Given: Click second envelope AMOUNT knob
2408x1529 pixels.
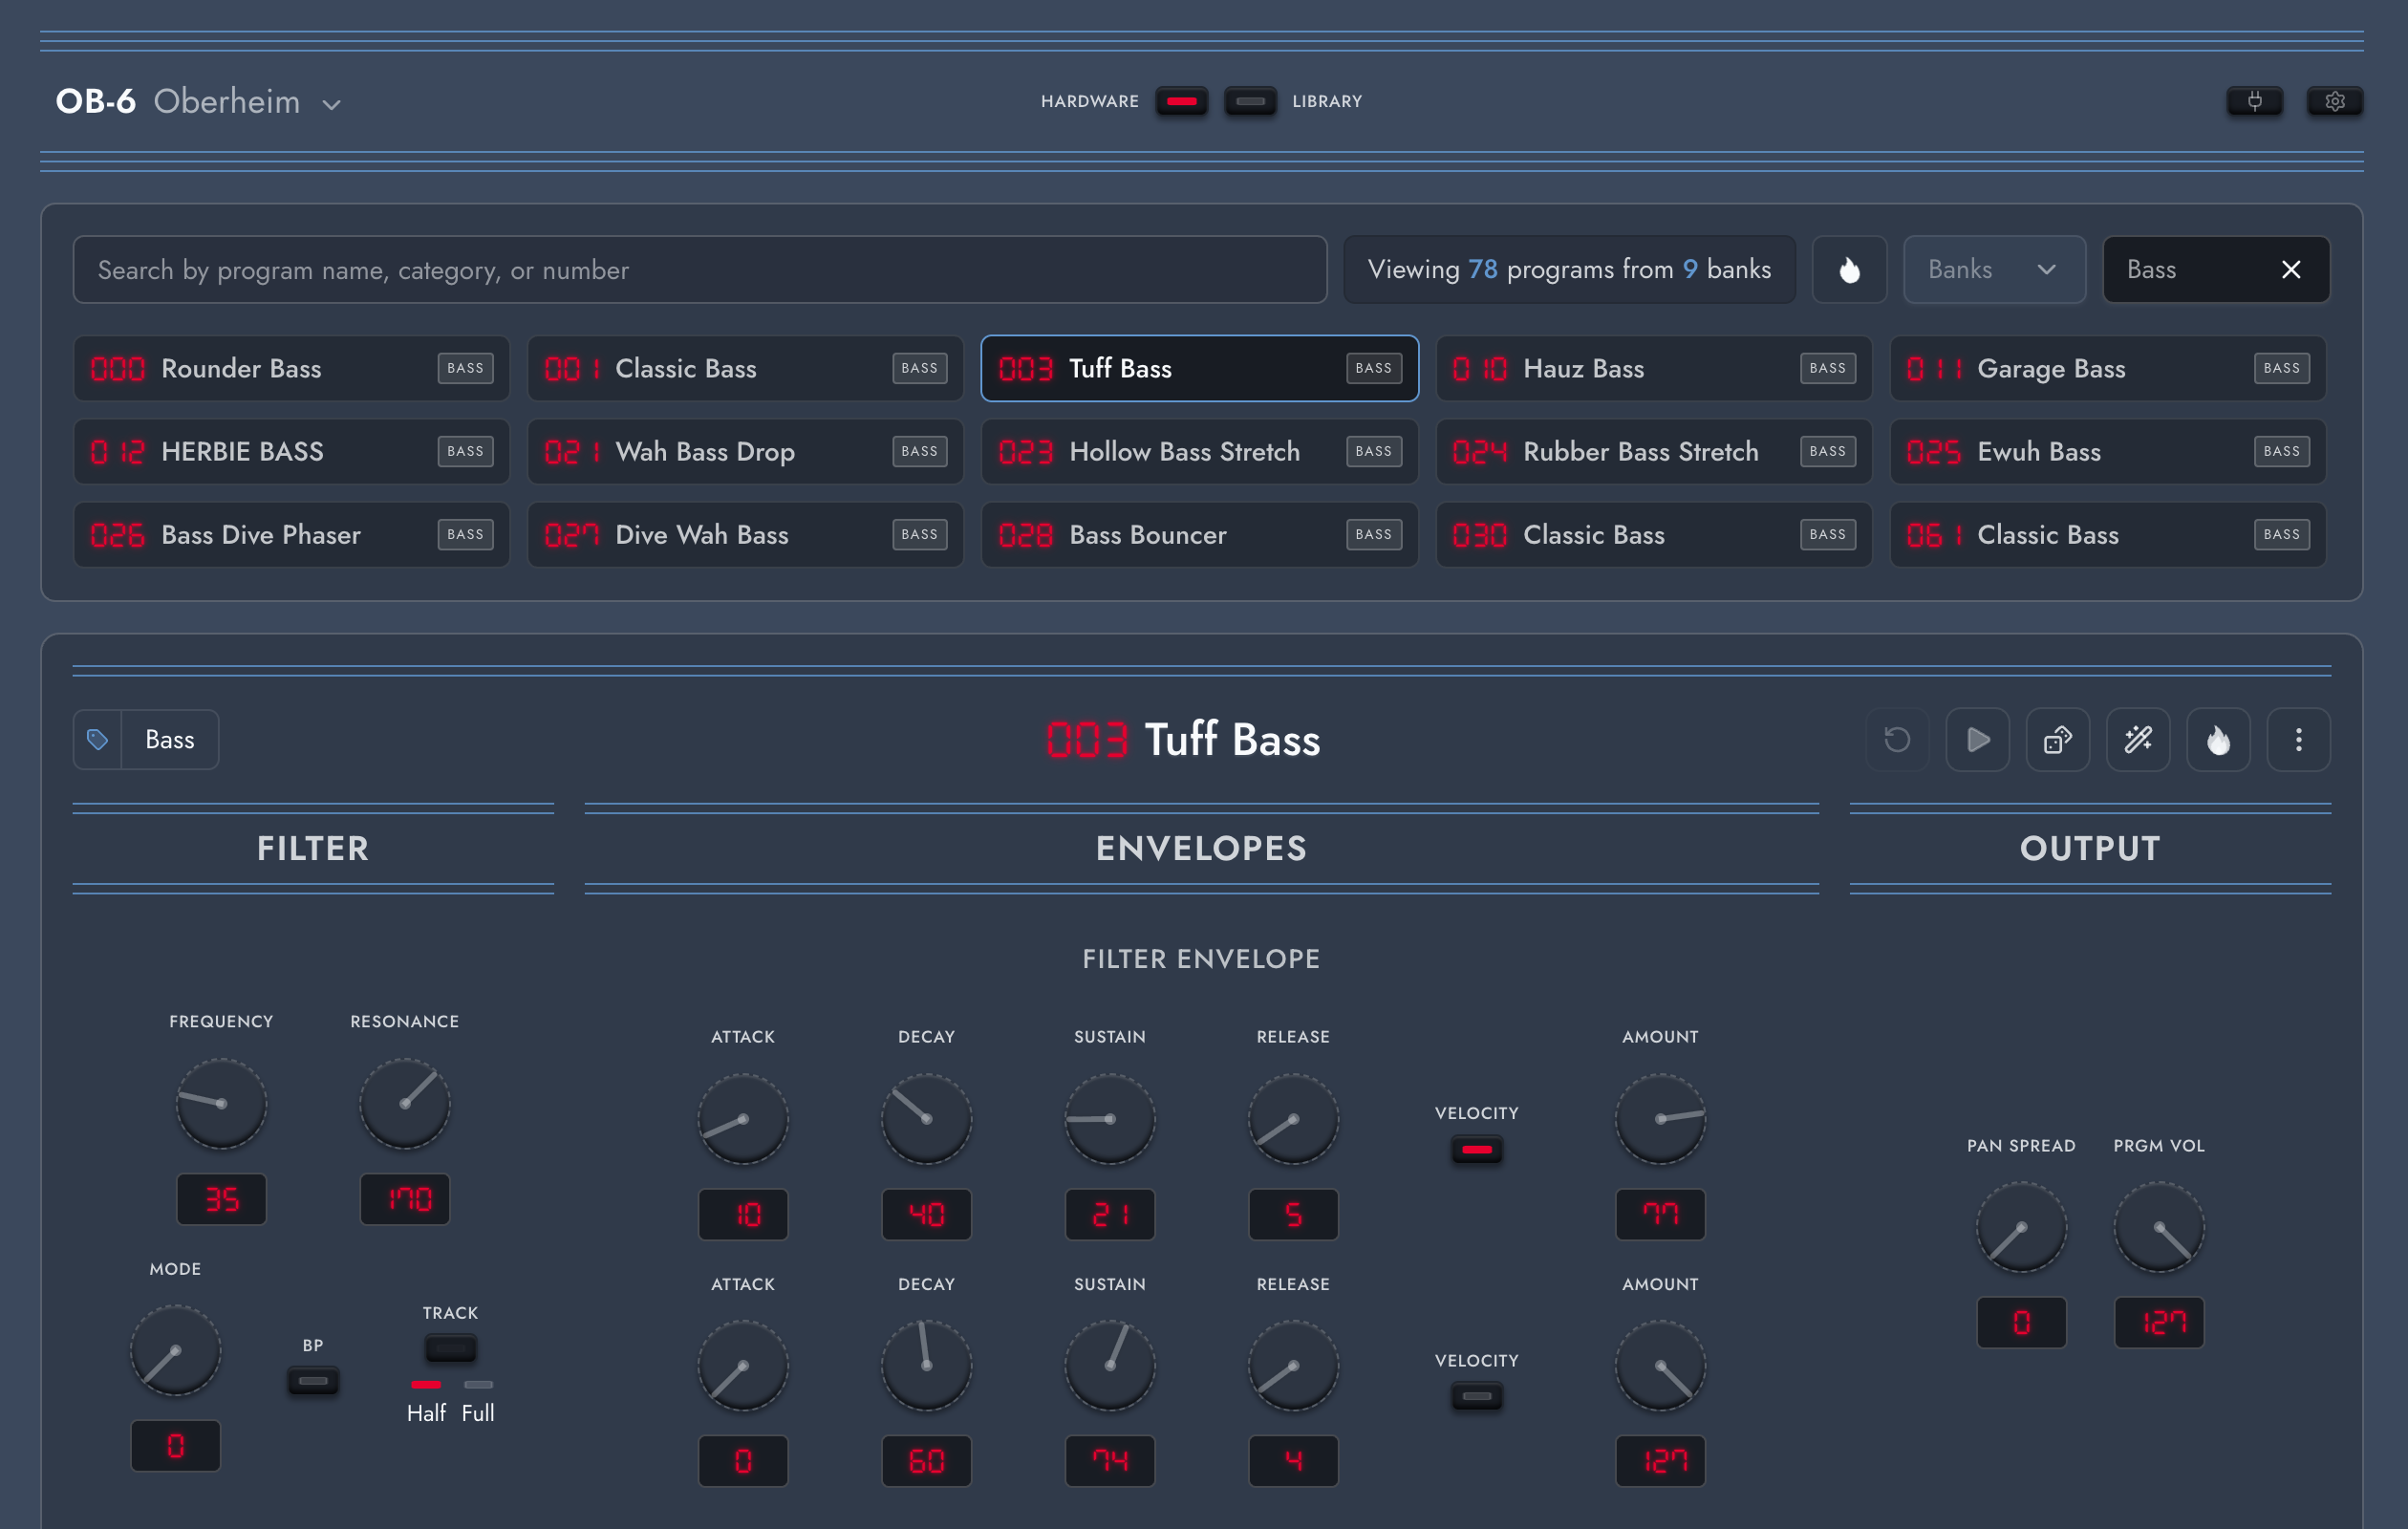Looking at the screenshot, I should point(1660,1365).
